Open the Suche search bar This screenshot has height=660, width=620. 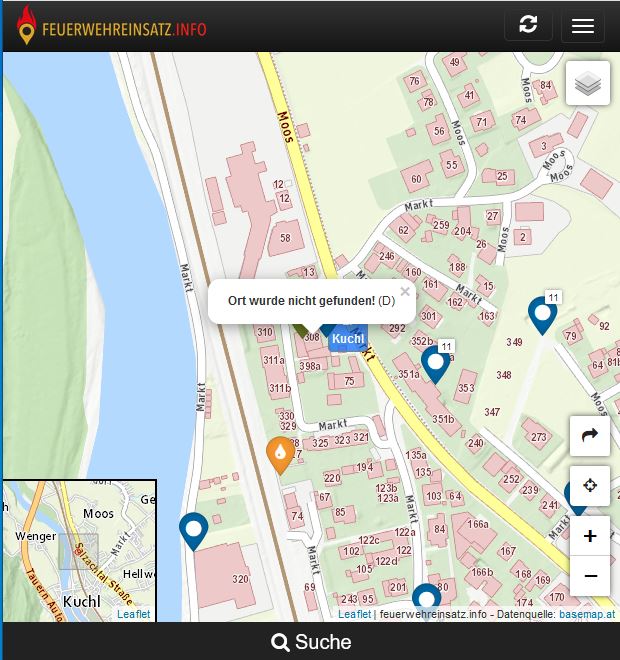click(311, 642)
